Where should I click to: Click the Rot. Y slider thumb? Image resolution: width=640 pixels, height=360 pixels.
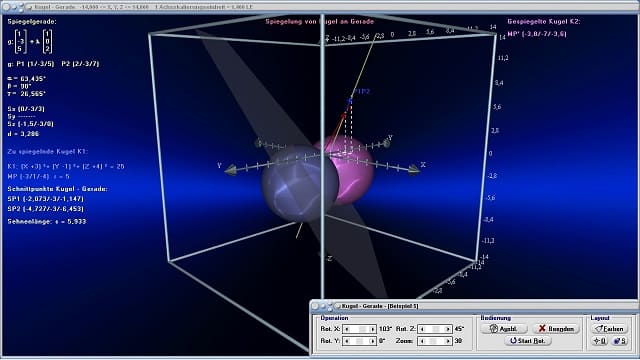(359, 341)
